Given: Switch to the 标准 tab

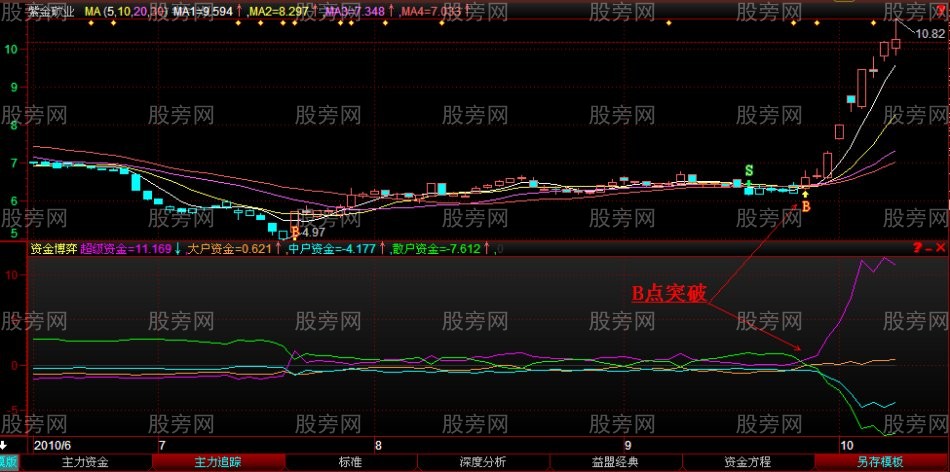Looking at the screenshot, I should click(350, 462).
